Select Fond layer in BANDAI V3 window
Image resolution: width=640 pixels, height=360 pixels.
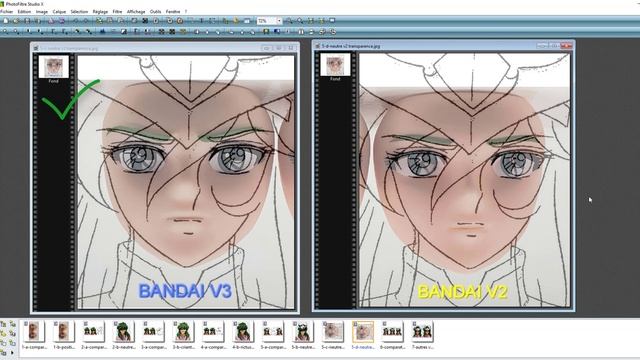(x=53, y=69)
